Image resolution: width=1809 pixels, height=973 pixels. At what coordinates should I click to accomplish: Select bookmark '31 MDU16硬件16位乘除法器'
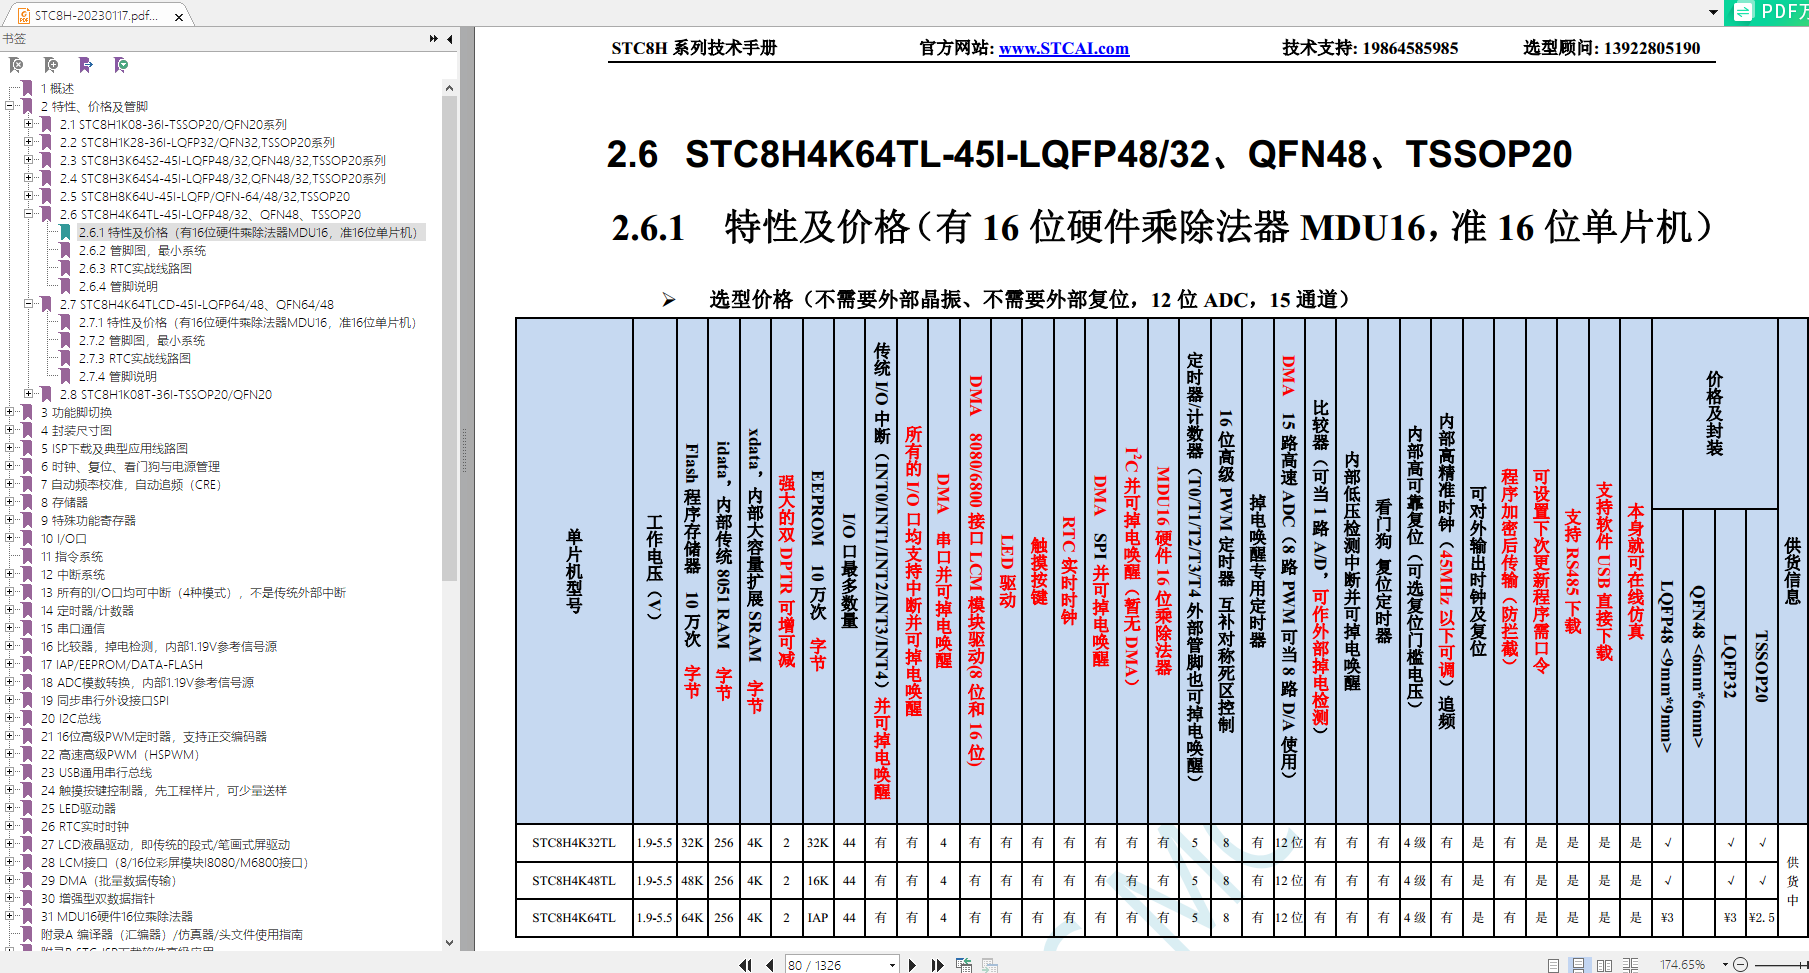tap(117, 916)
